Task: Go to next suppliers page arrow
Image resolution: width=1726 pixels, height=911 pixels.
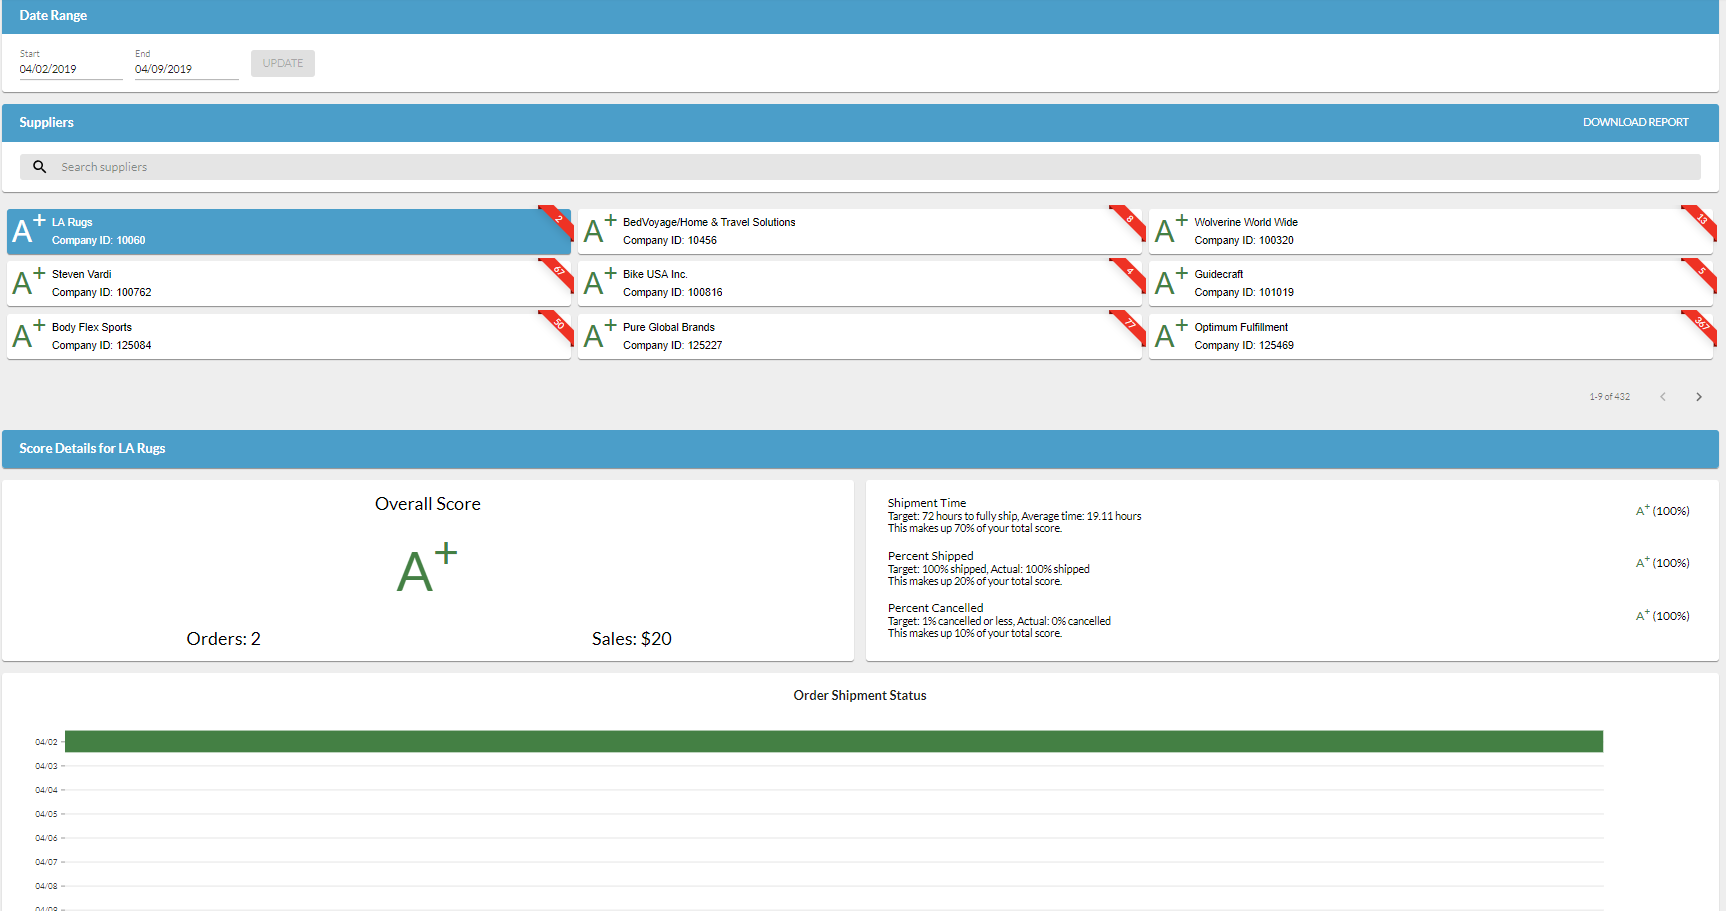Action: (x=1699, y=397)
